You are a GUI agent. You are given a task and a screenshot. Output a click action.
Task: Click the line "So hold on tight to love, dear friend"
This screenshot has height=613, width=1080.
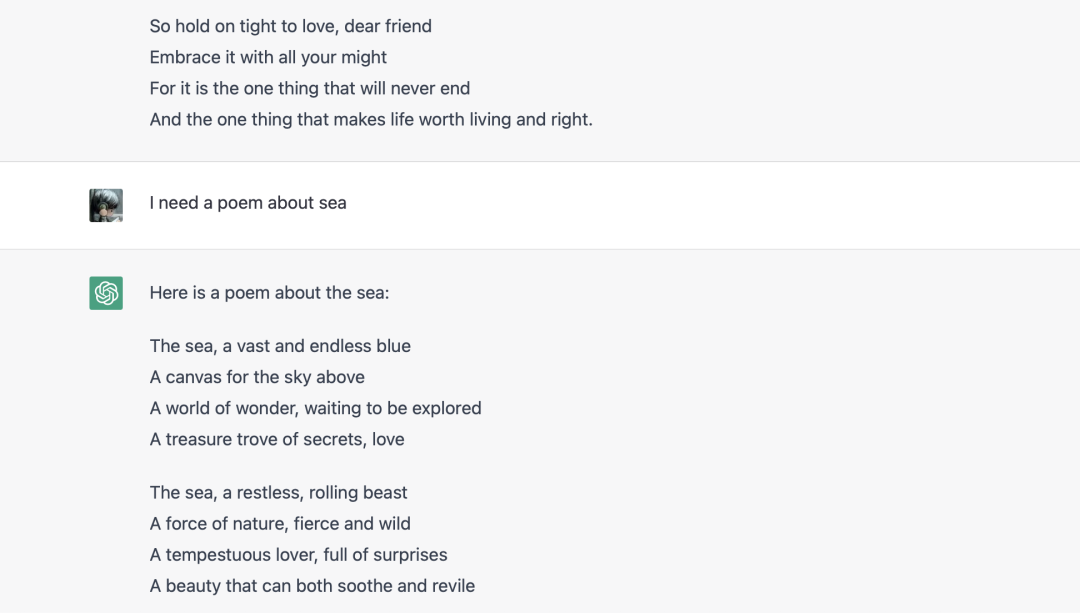pyautogui.click(x=290, y=26)
